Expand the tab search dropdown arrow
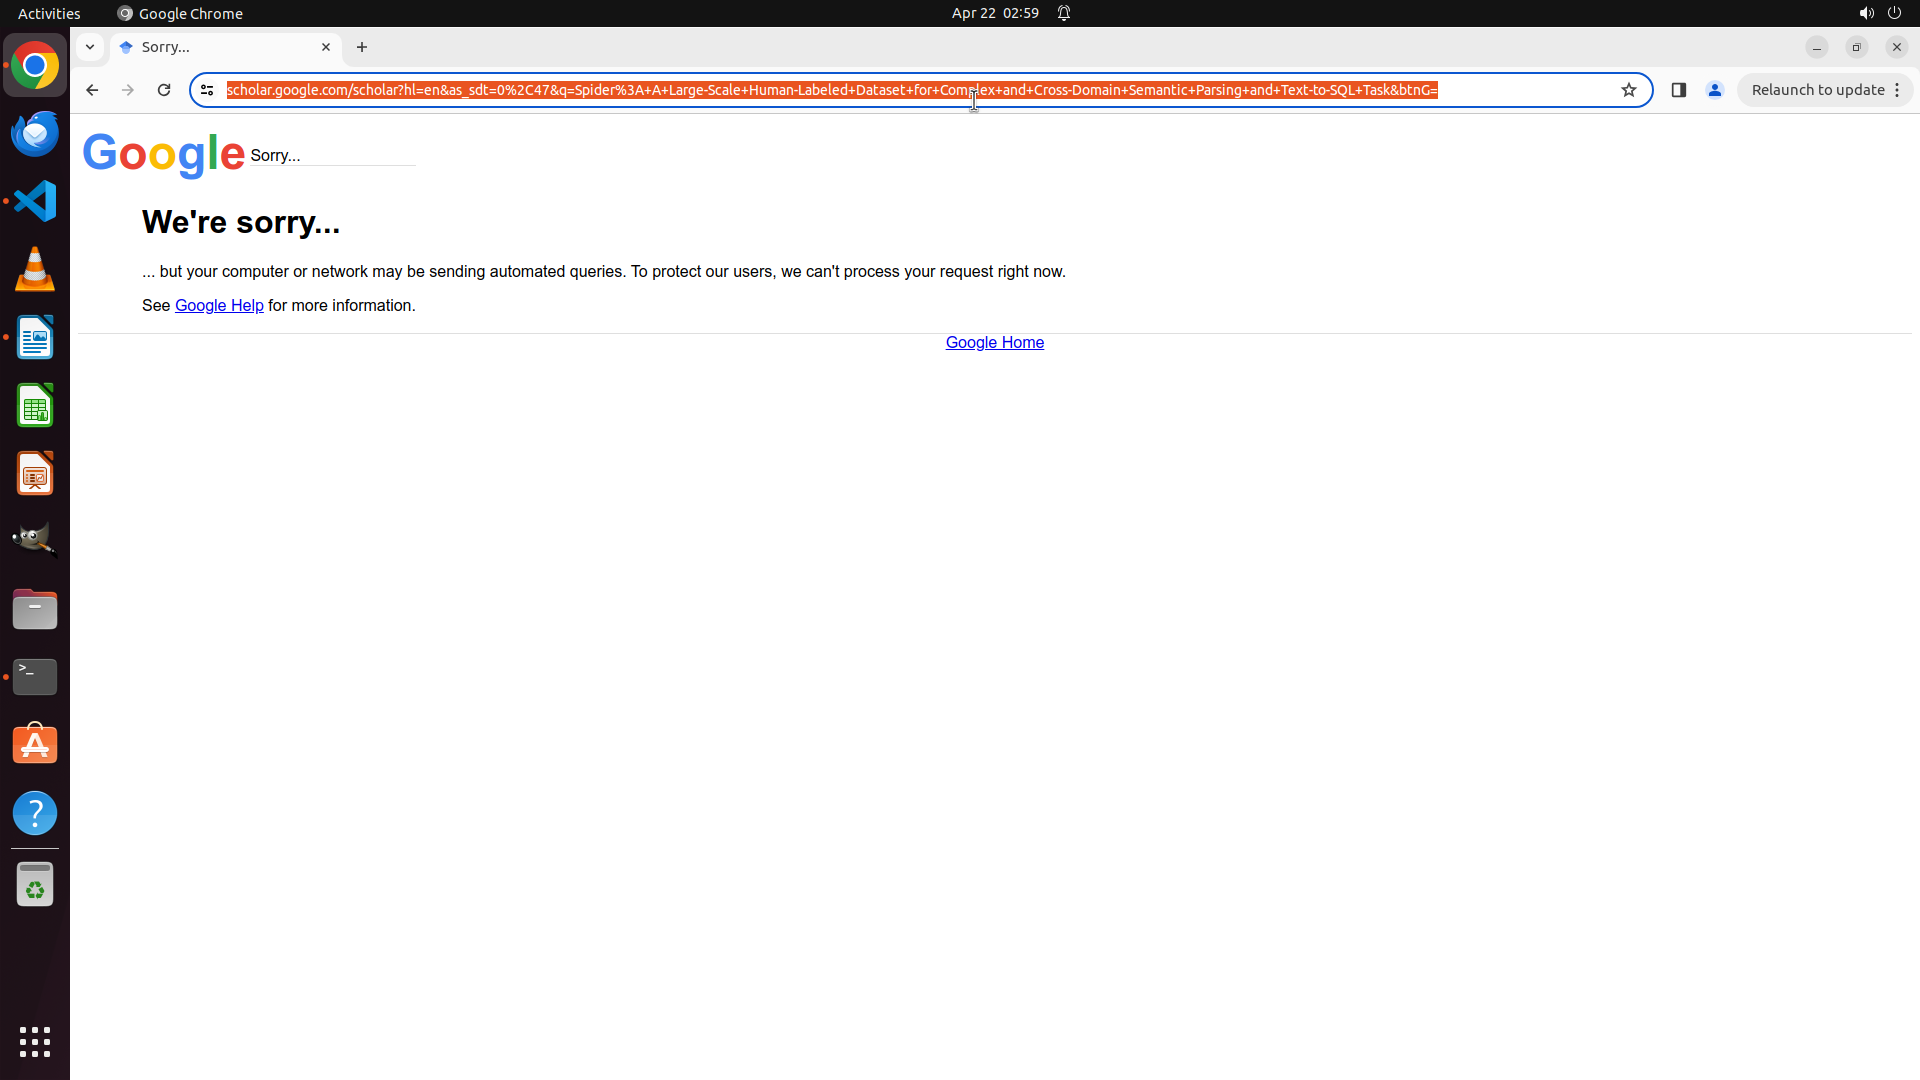 tap(90, 47)
